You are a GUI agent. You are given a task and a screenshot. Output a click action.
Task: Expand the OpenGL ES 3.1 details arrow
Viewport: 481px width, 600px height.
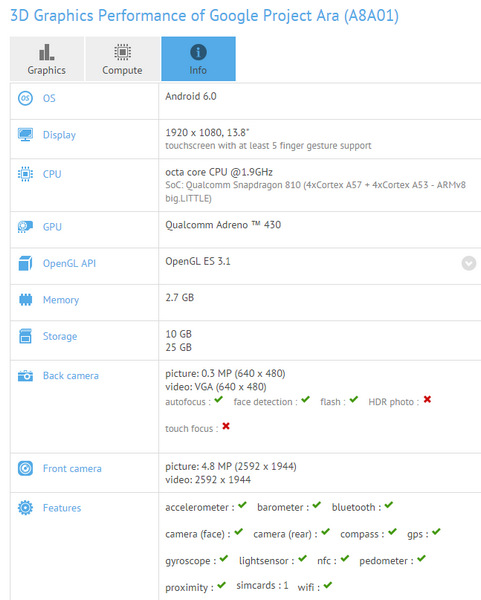pyautogui.click(x=468, y=263)
